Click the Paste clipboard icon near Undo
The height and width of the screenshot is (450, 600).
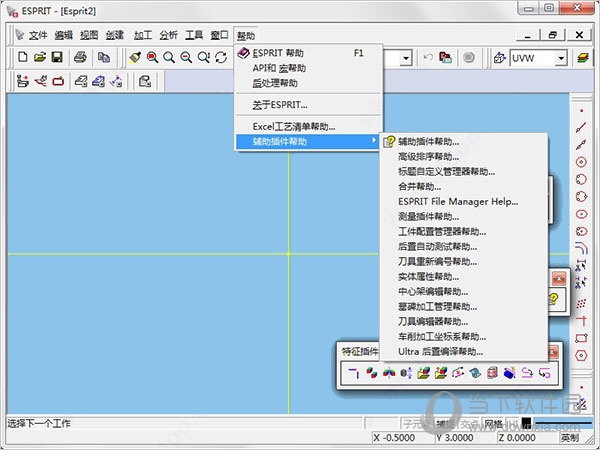tap(445, 58)
